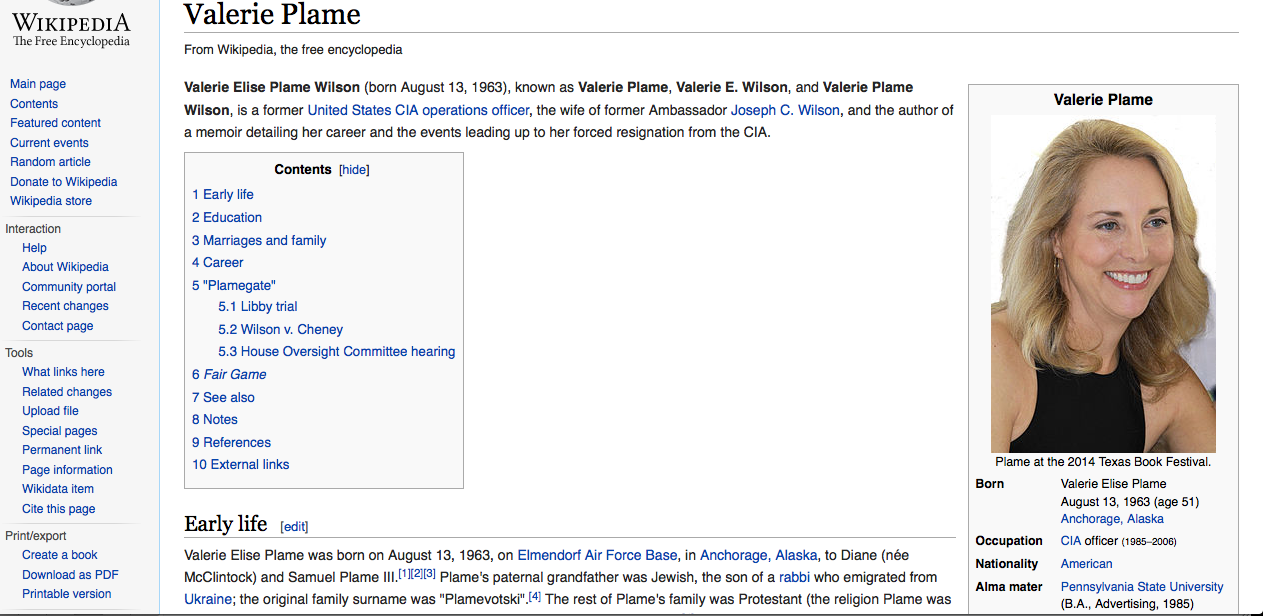
Task: Open Elmendorf Air Force Base link
Action: tap(599, 555)
